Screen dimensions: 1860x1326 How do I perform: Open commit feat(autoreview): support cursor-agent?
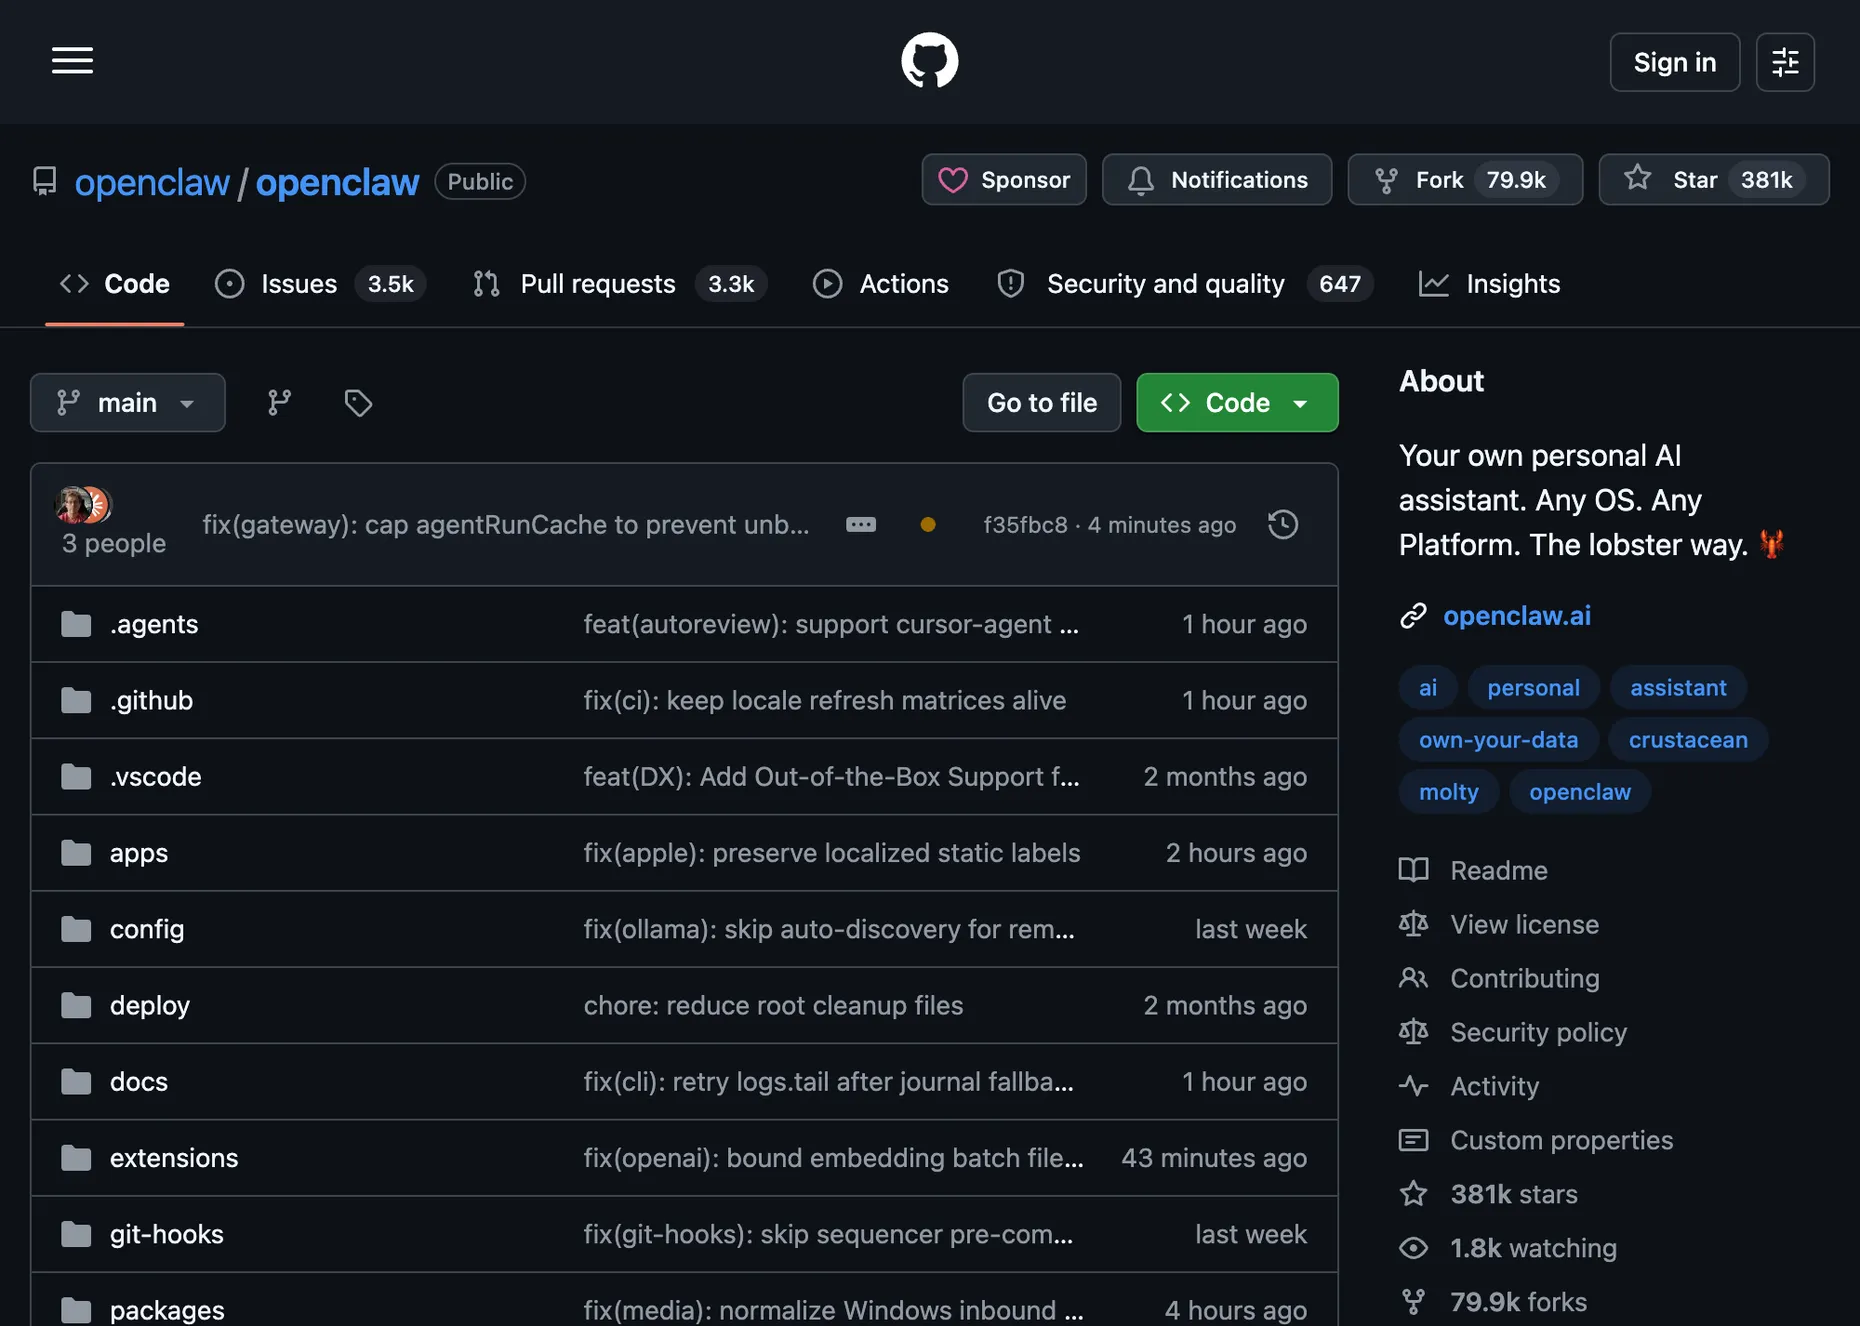(831, 624)
